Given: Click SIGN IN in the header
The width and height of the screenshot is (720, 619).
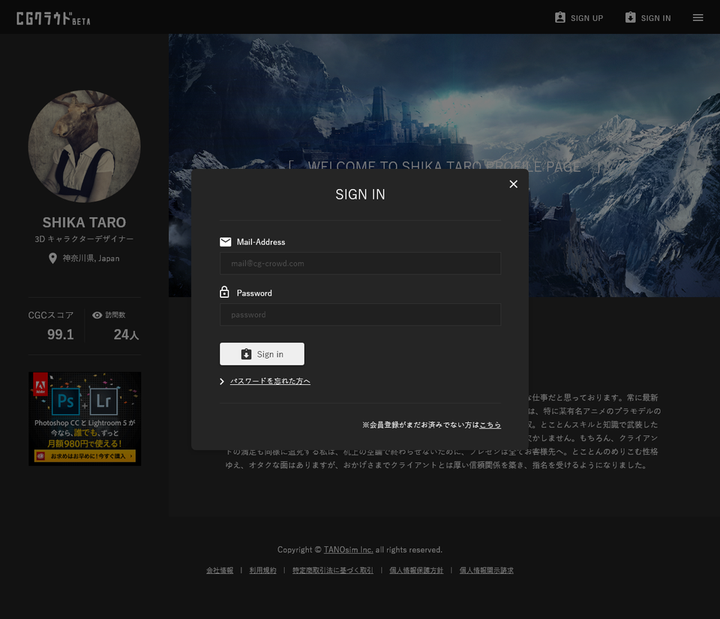Looking at the screenshot, I should [648, 18].
